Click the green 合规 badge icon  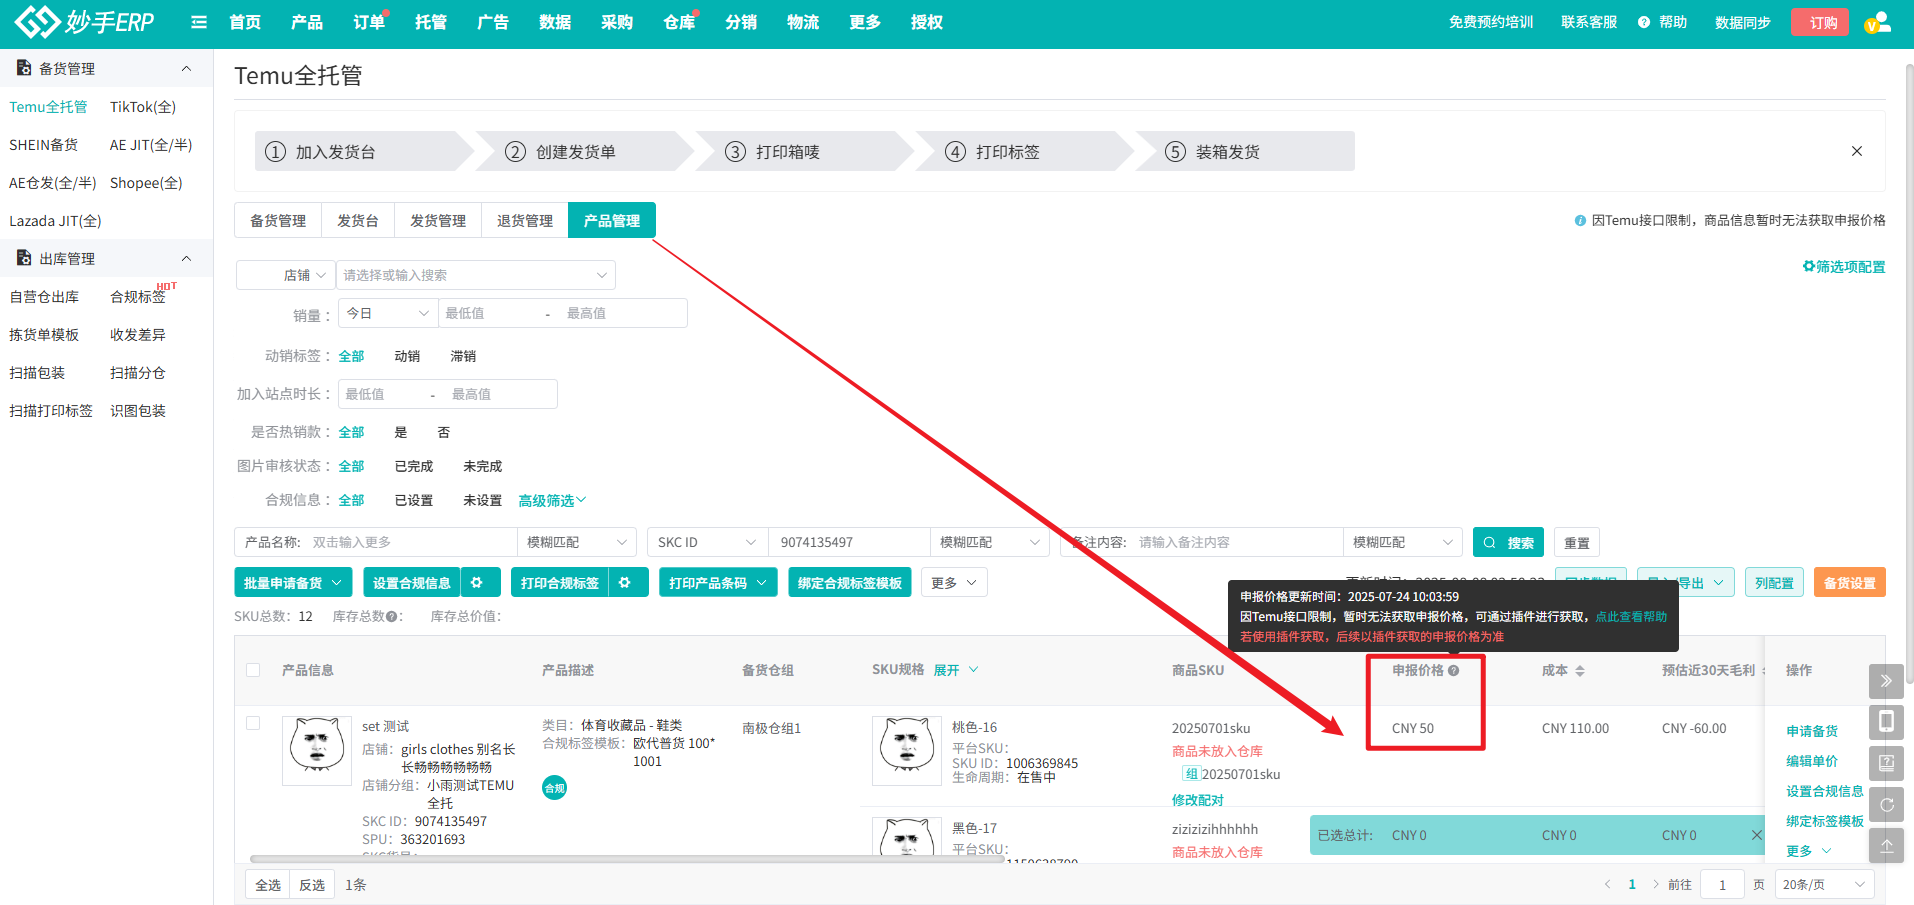pos(554,788)
